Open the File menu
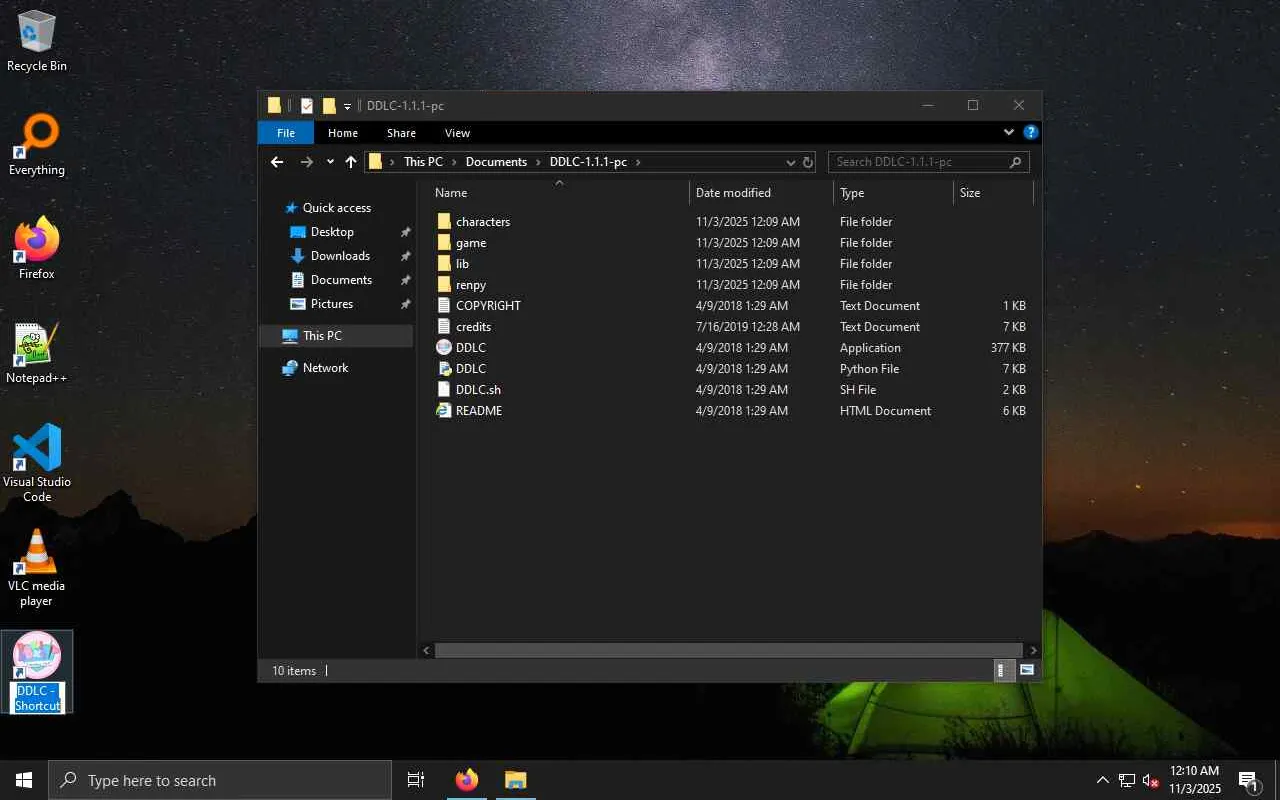The height and width of the screenshot is (800, 1280). pyautogui.click(x=286, y=133)
